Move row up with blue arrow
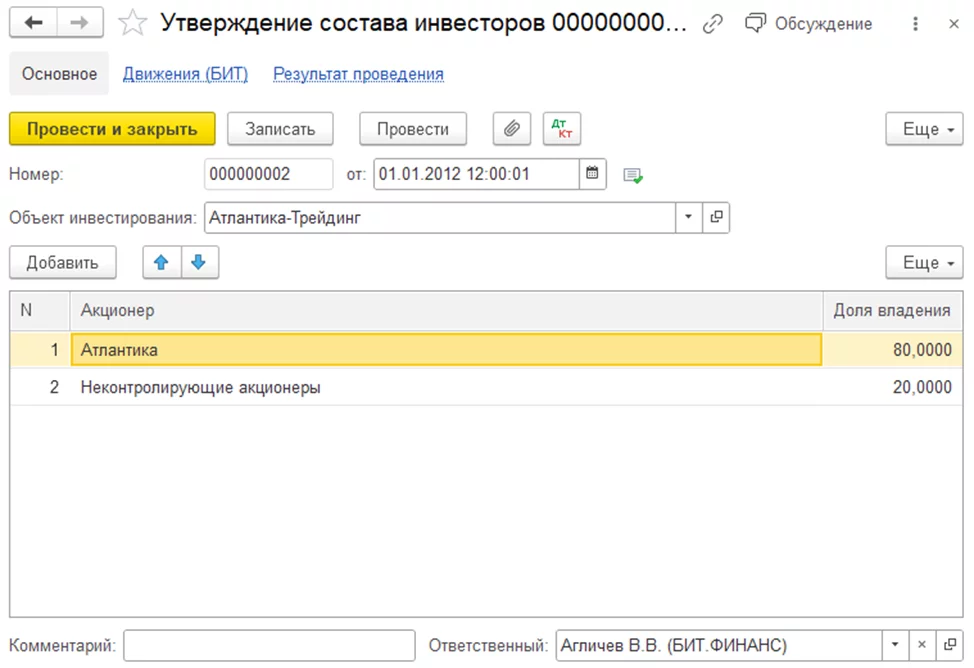 tap(162, 263)
